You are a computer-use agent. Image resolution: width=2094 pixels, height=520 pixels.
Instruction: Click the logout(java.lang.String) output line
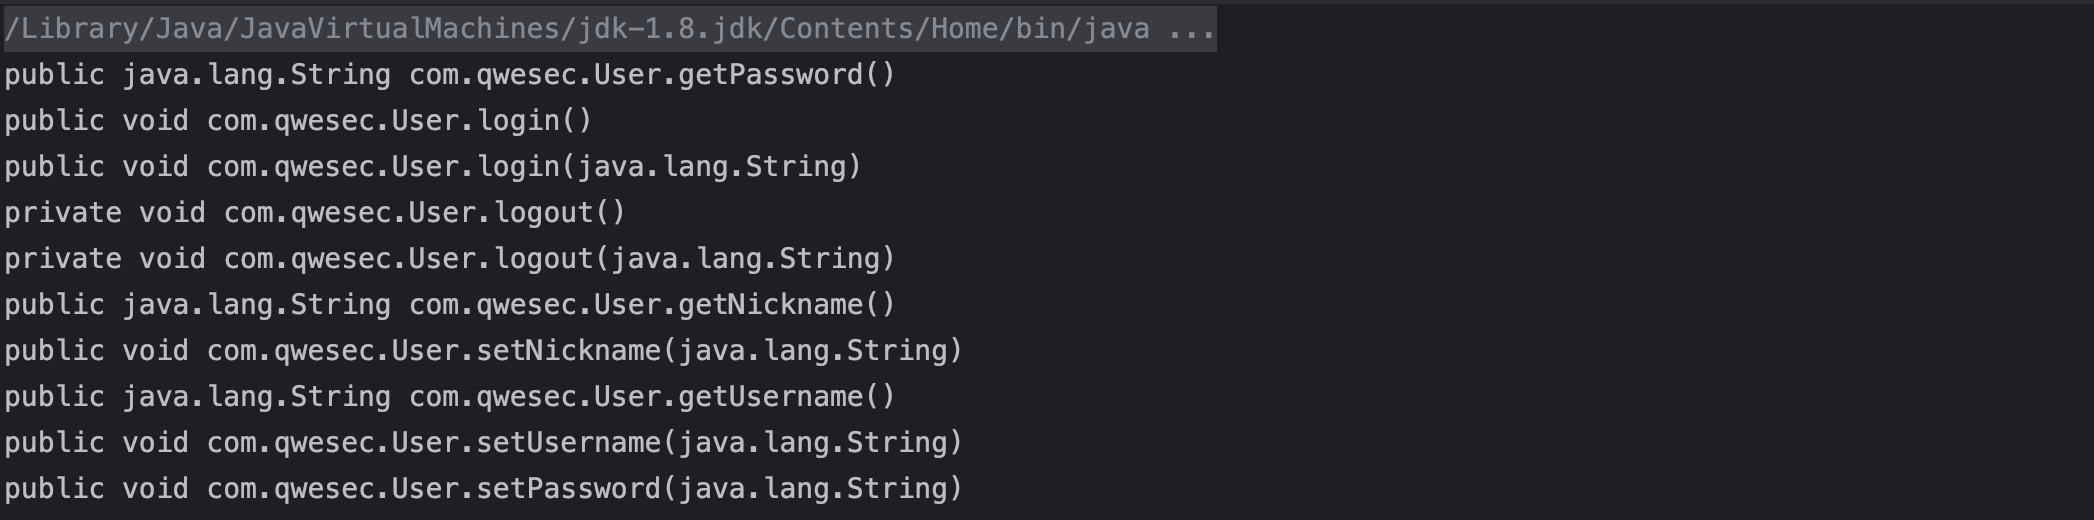450,259
